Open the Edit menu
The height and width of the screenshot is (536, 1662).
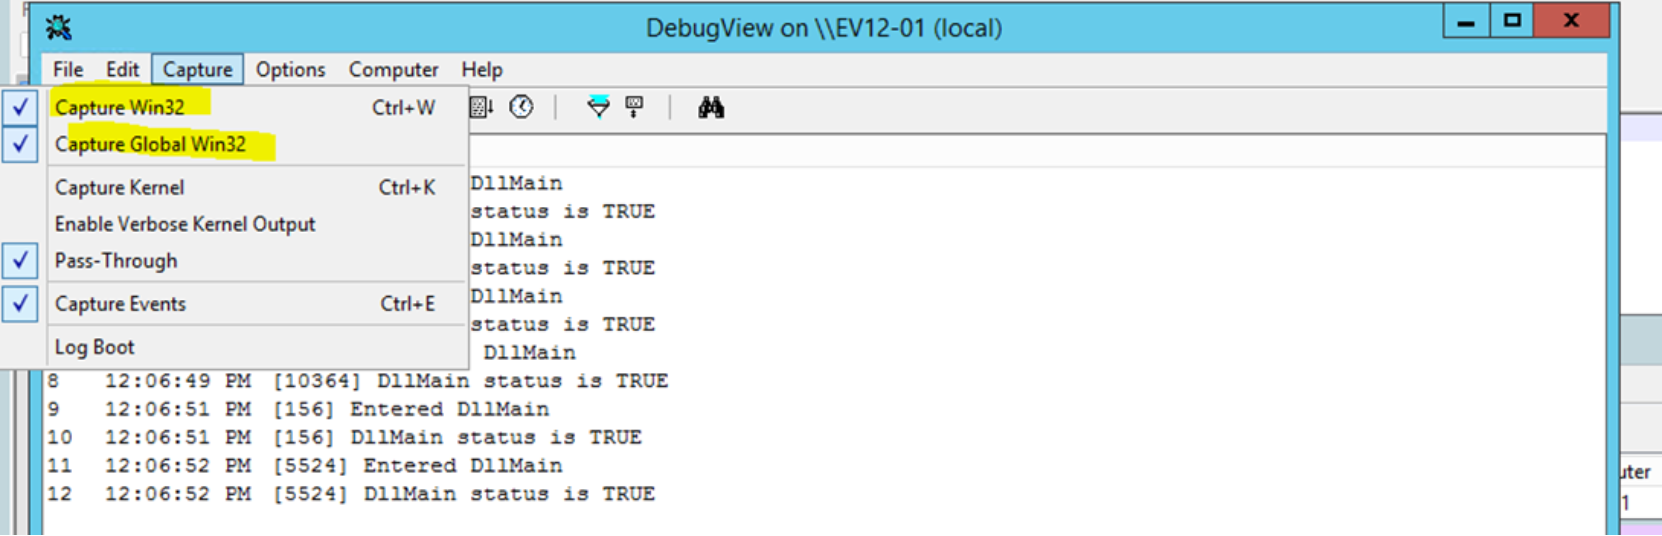point(122,69)
